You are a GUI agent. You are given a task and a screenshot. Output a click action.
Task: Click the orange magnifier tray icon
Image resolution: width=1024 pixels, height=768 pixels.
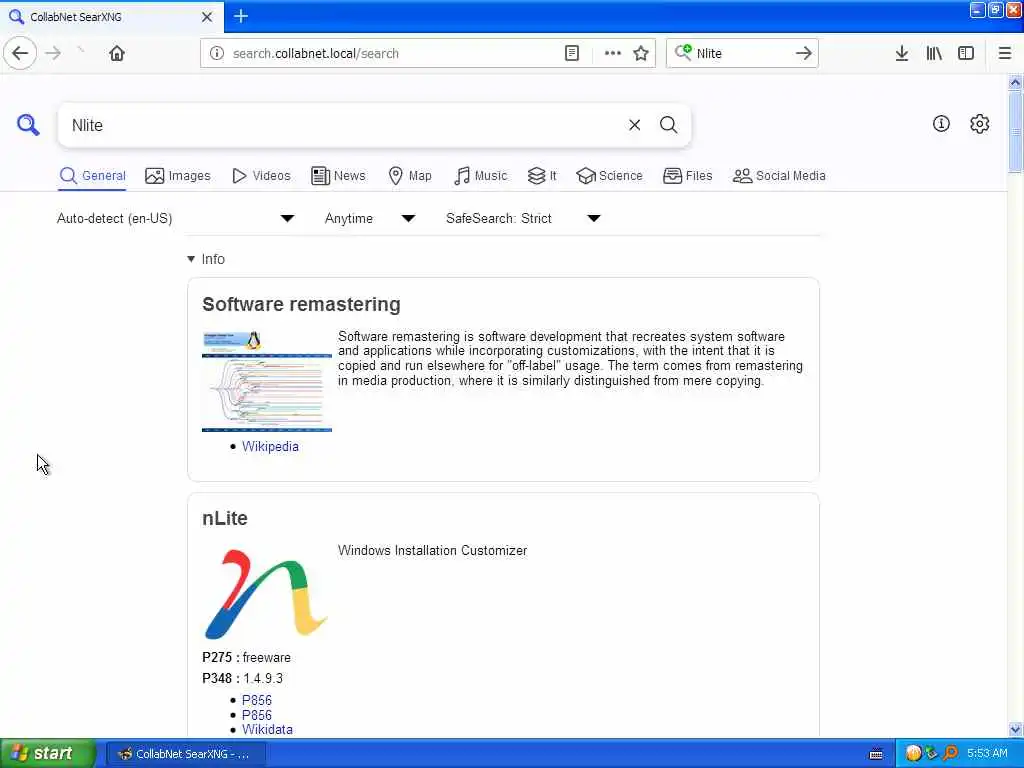click(x=950, y=753)
